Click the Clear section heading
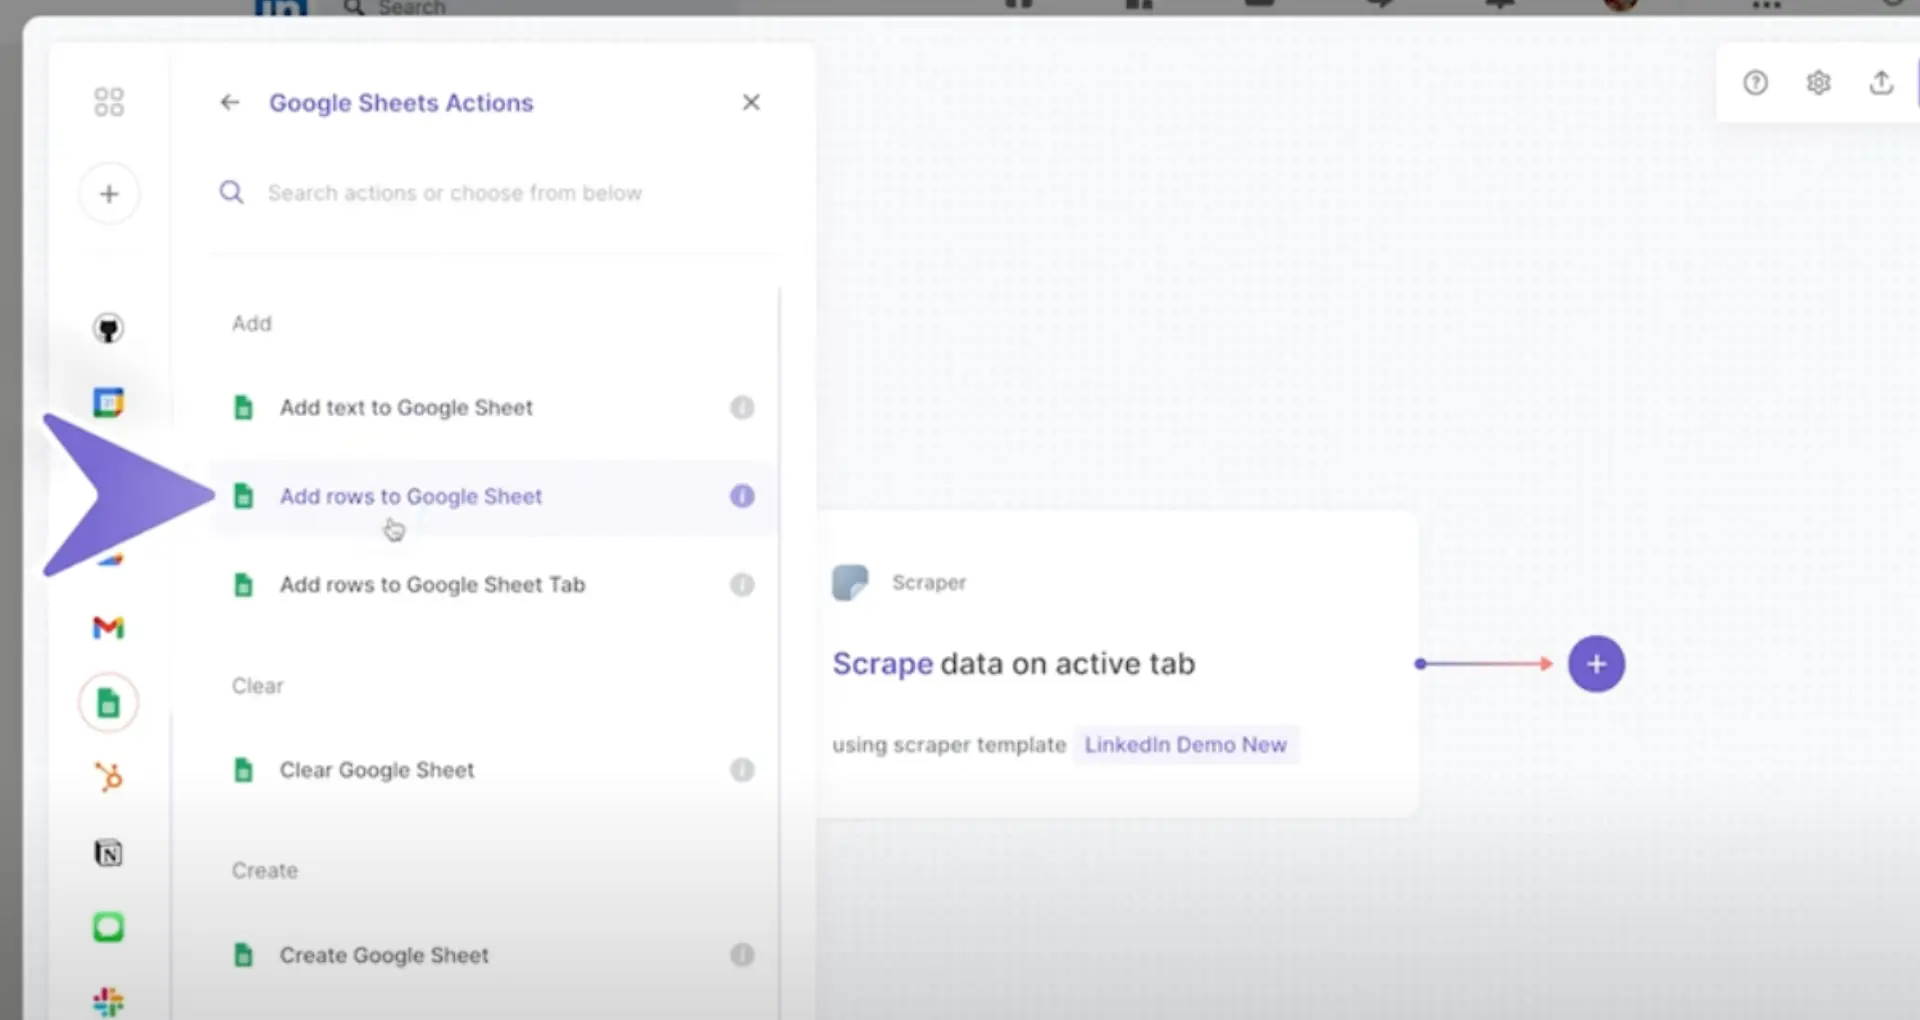This screenshot has width=1920, height=1020. pos(258,686)
